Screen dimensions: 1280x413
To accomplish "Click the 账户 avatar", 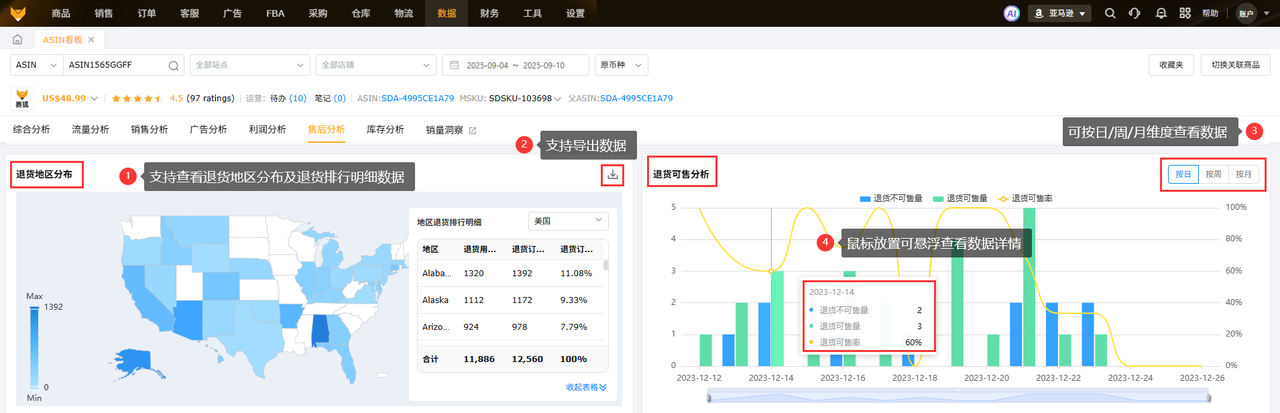I will click(x=1245, y=13).
